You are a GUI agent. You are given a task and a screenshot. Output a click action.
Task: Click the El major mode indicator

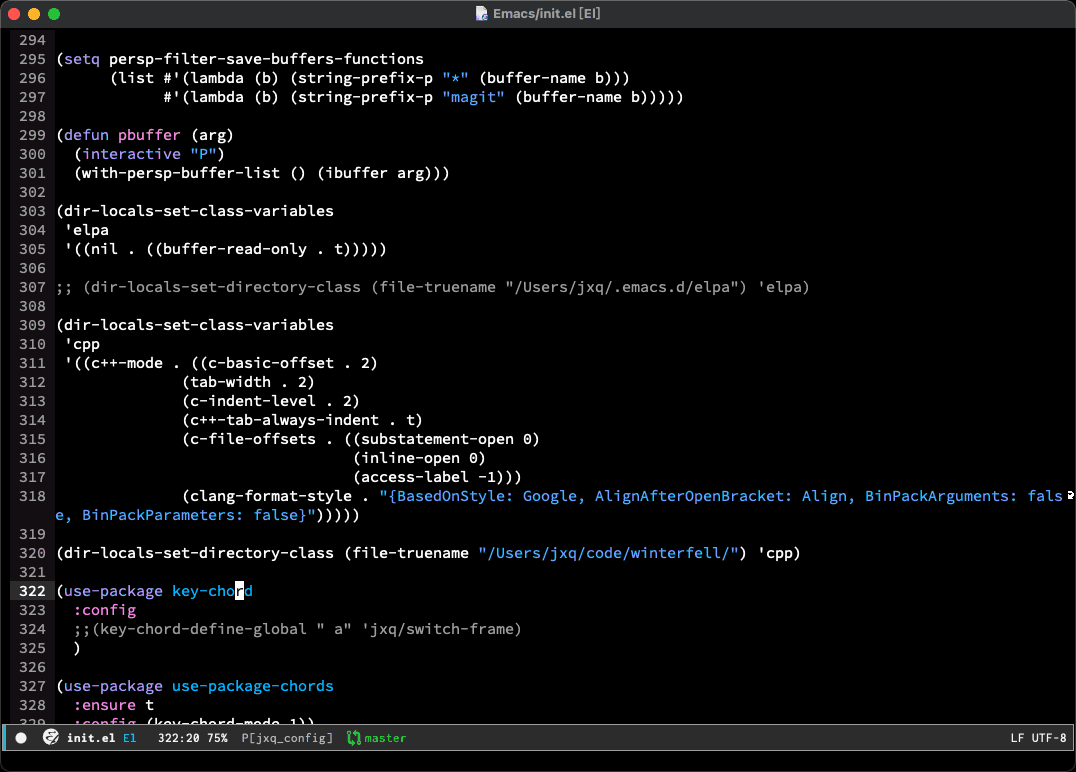click(130, 738)
